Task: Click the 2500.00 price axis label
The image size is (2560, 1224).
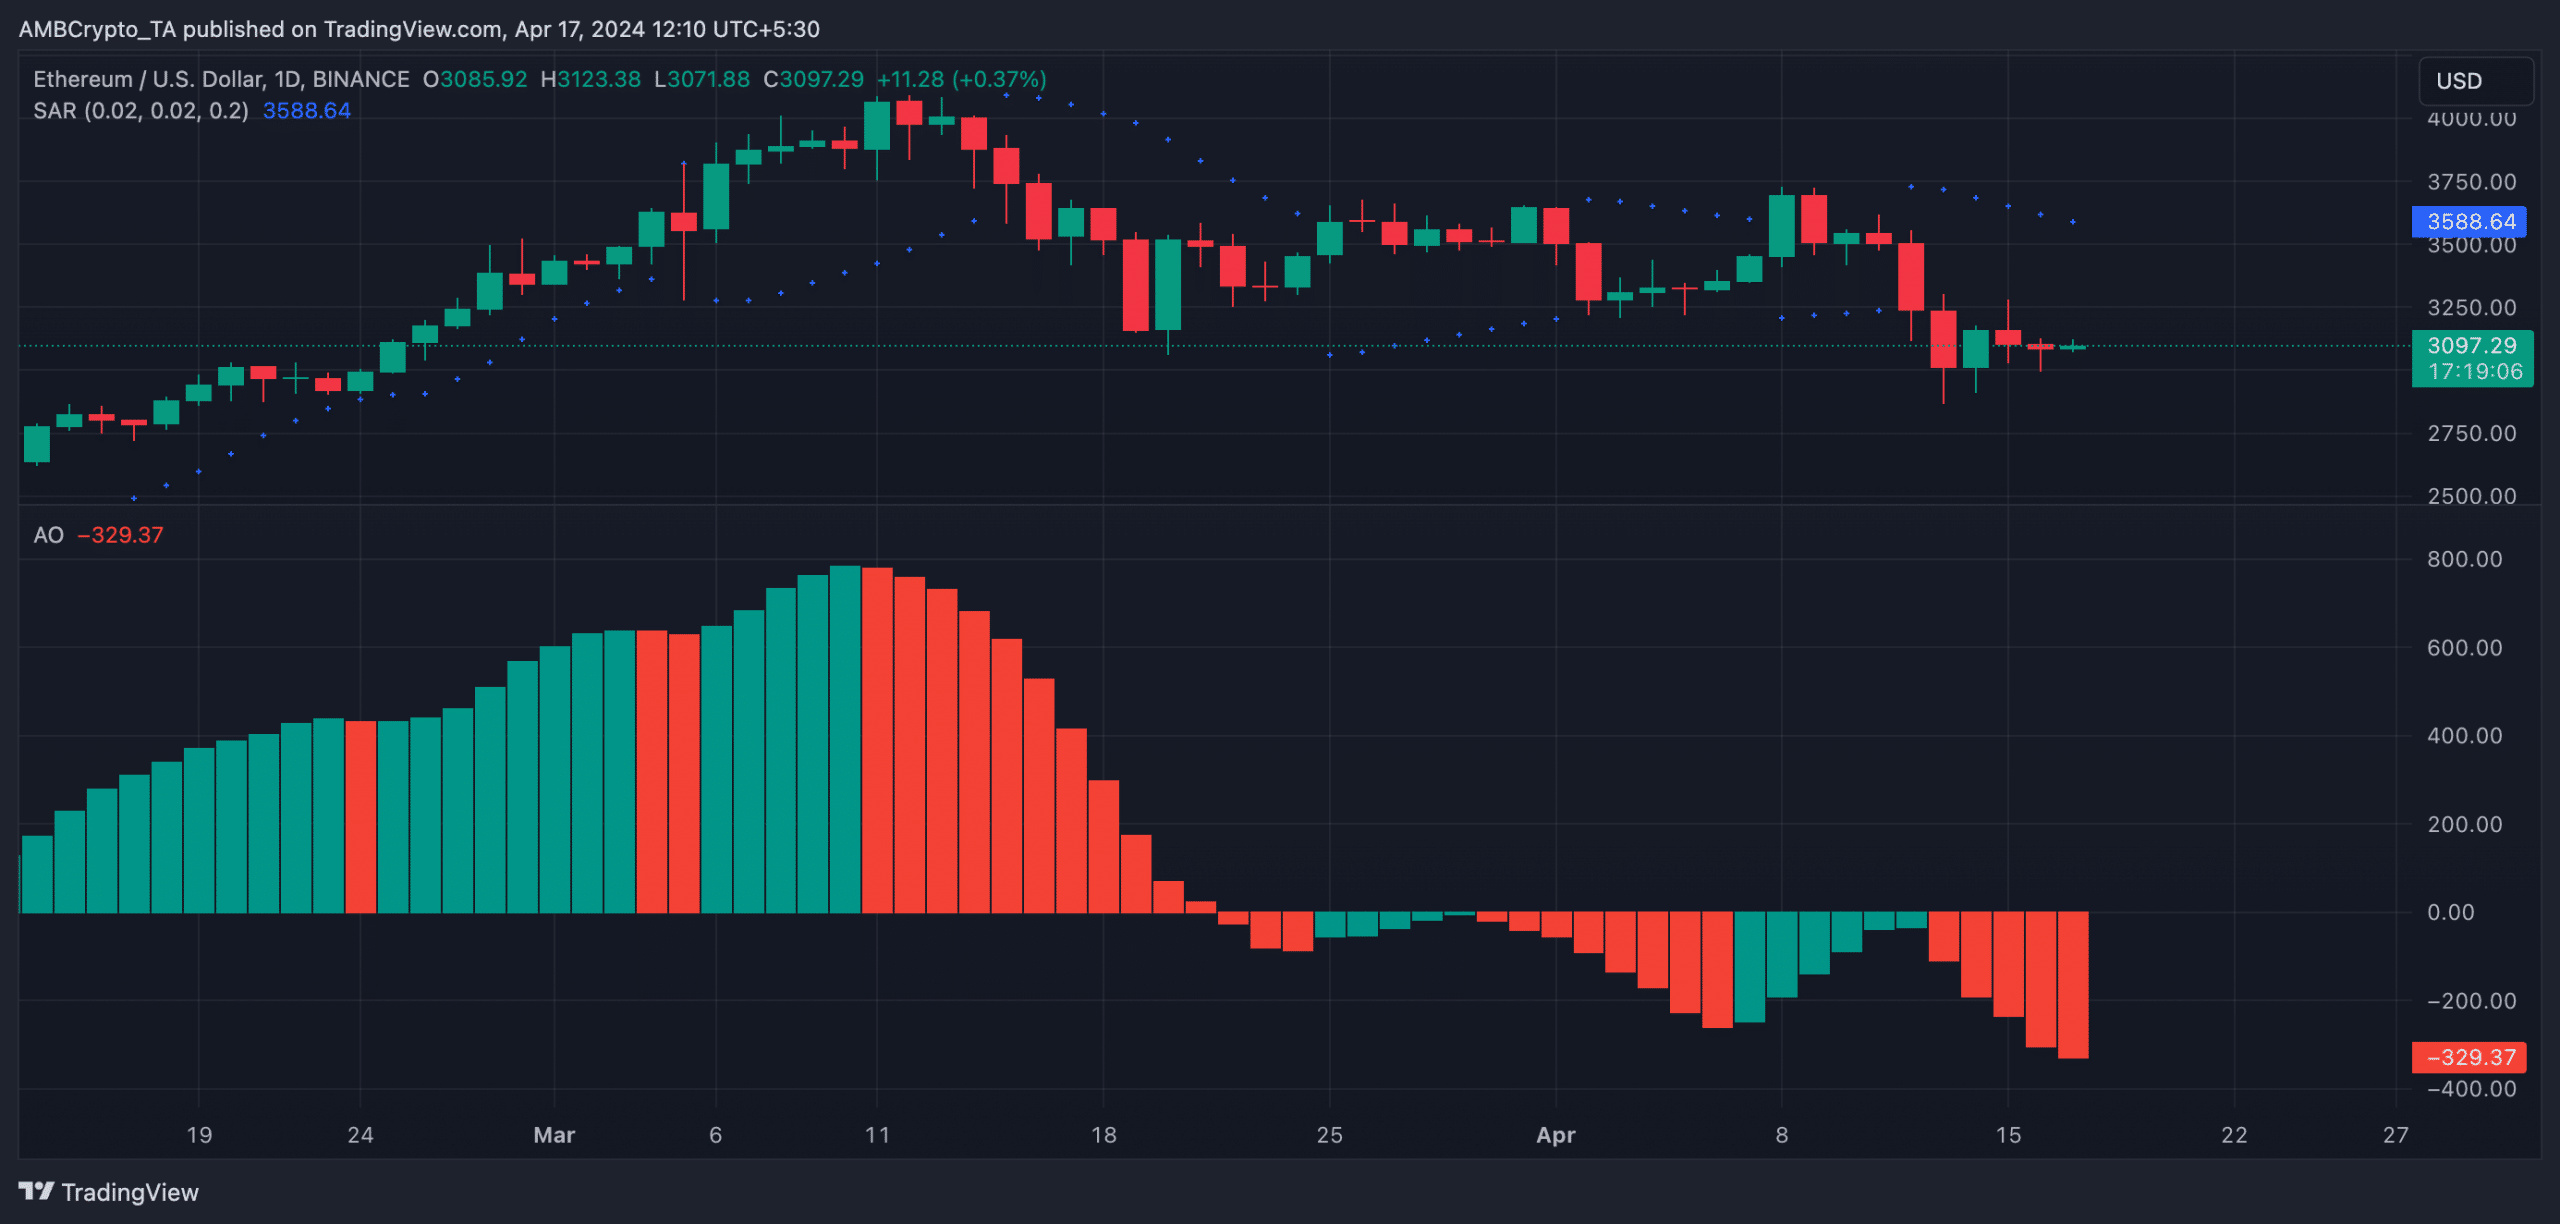Action: pyautogui.click(x=2472, y=496)
